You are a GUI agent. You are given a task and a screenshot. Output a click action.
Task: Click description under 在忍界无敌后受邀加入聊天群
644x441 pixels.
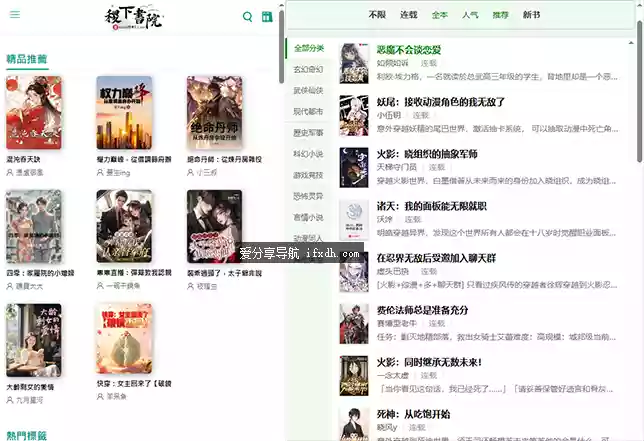(x=497, y=285)
